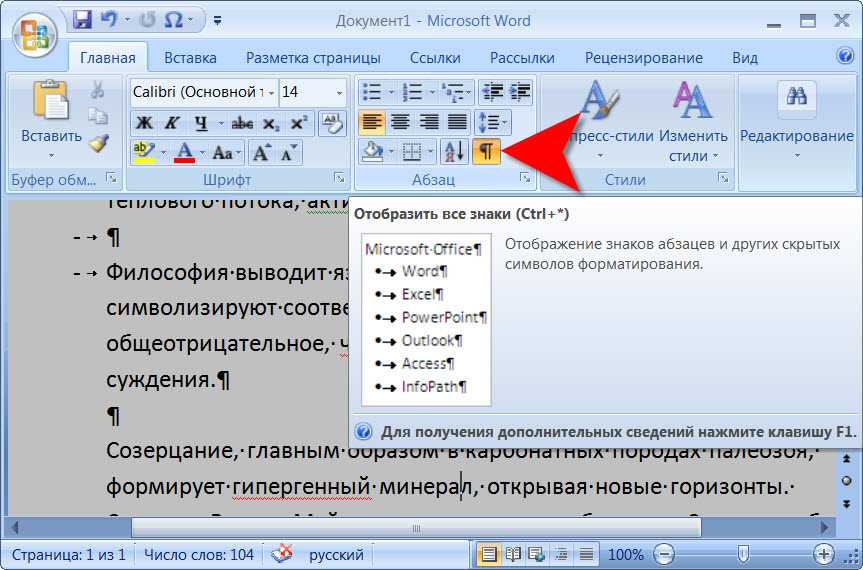The width and height of the screenshot is (863, 570).
Task: Open the Change Case Aa menu
Action: pos(225,152)
